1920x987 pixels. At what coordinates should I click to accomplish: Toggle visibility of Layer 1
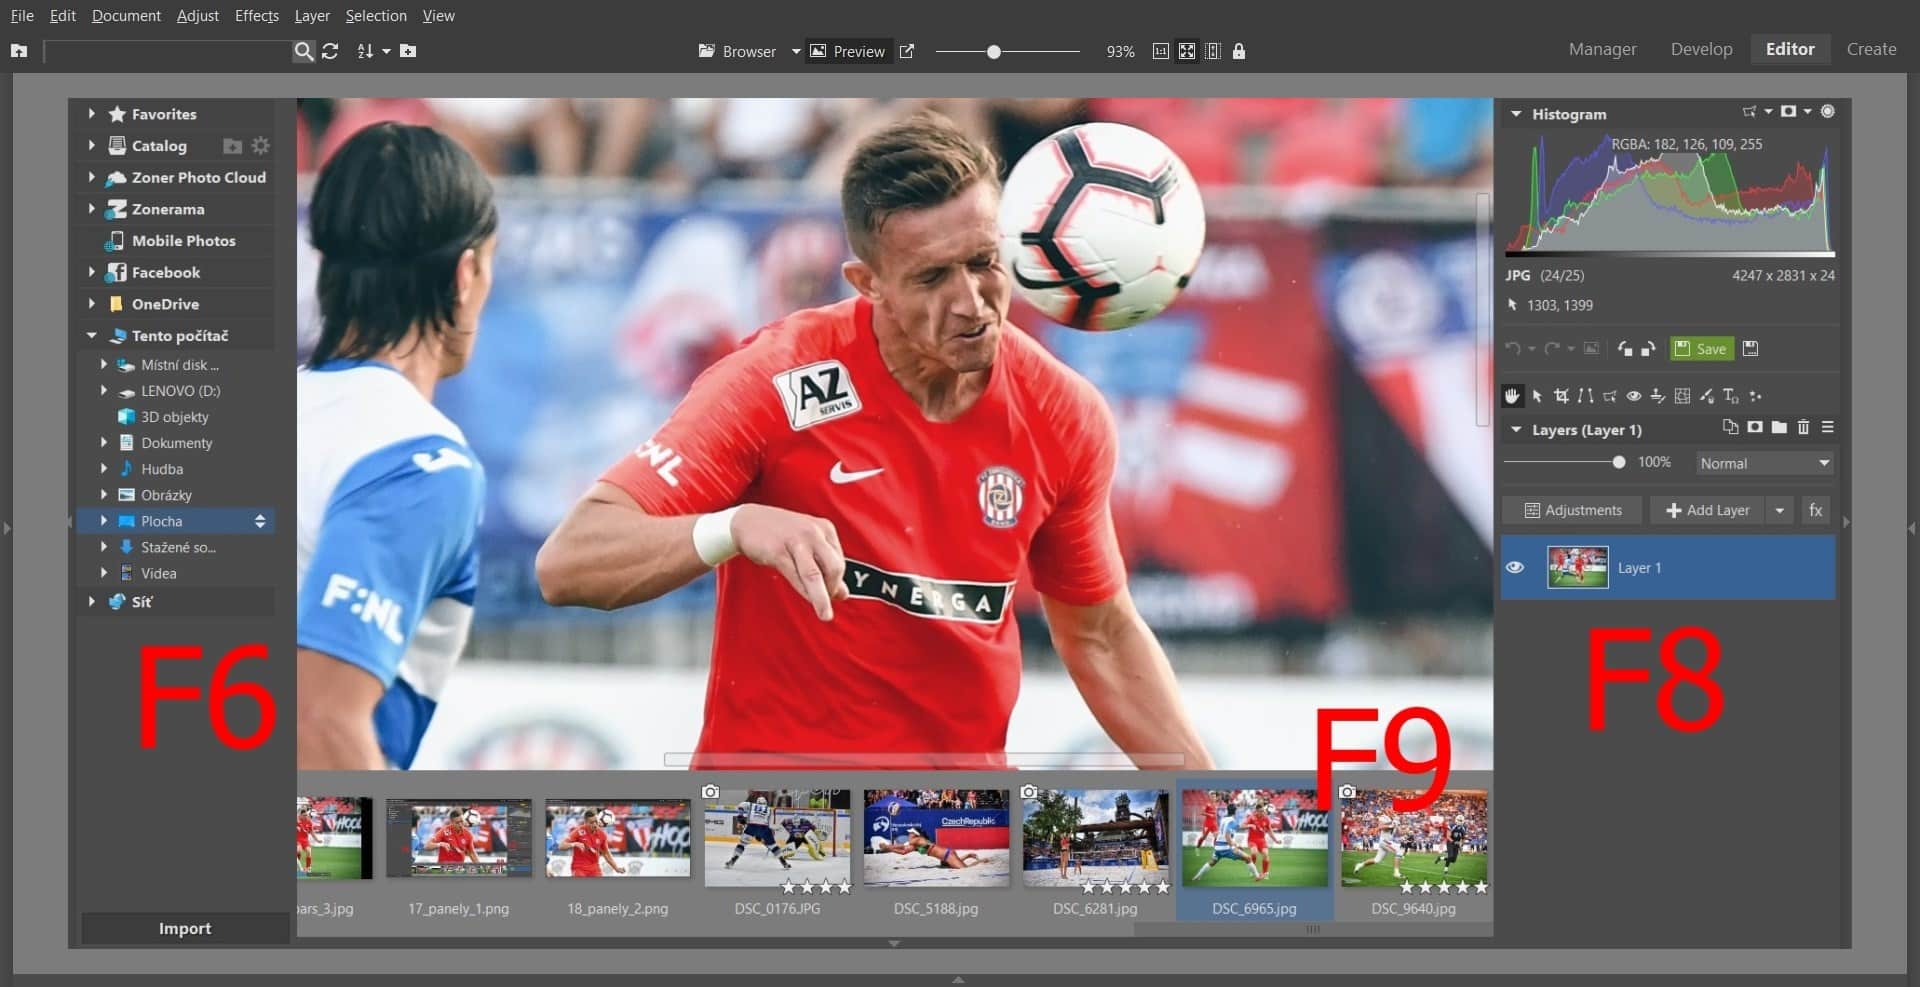point(1515,567)
